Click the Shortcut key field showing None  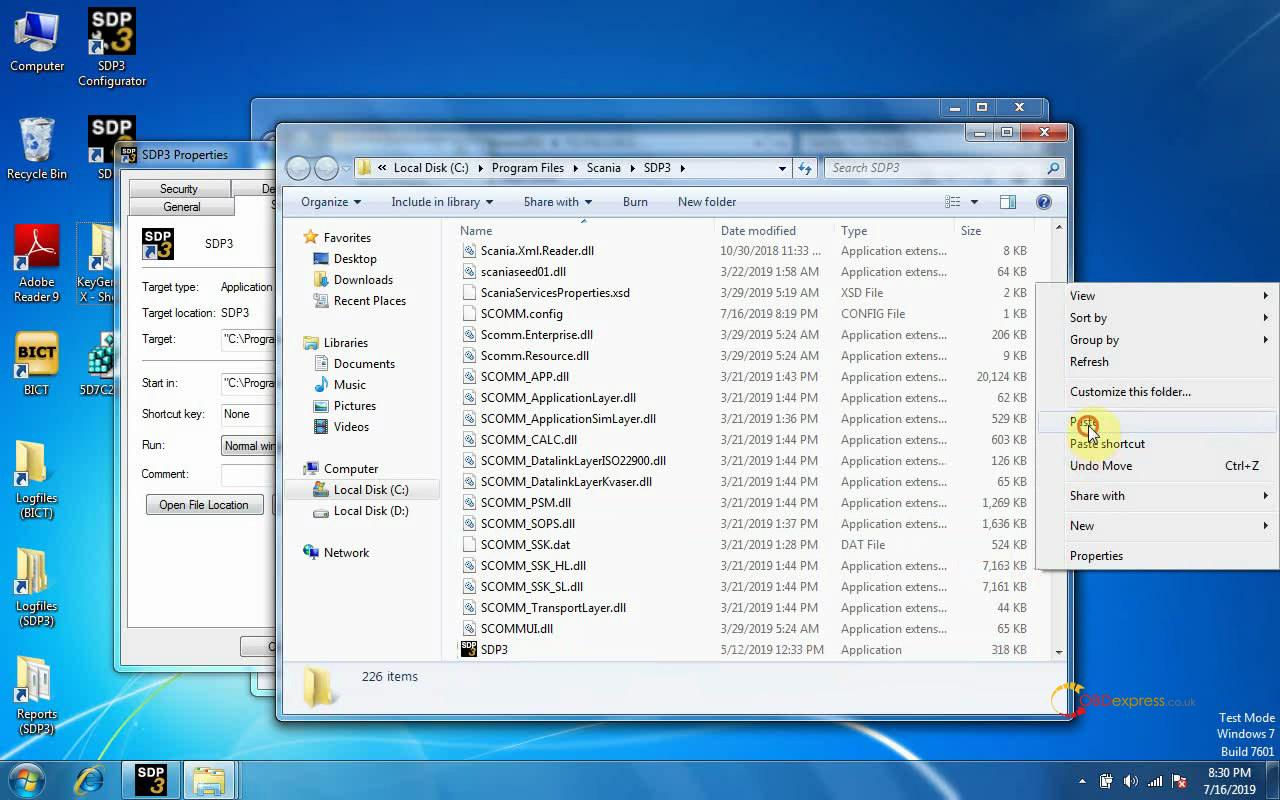(x=248, y=414)
